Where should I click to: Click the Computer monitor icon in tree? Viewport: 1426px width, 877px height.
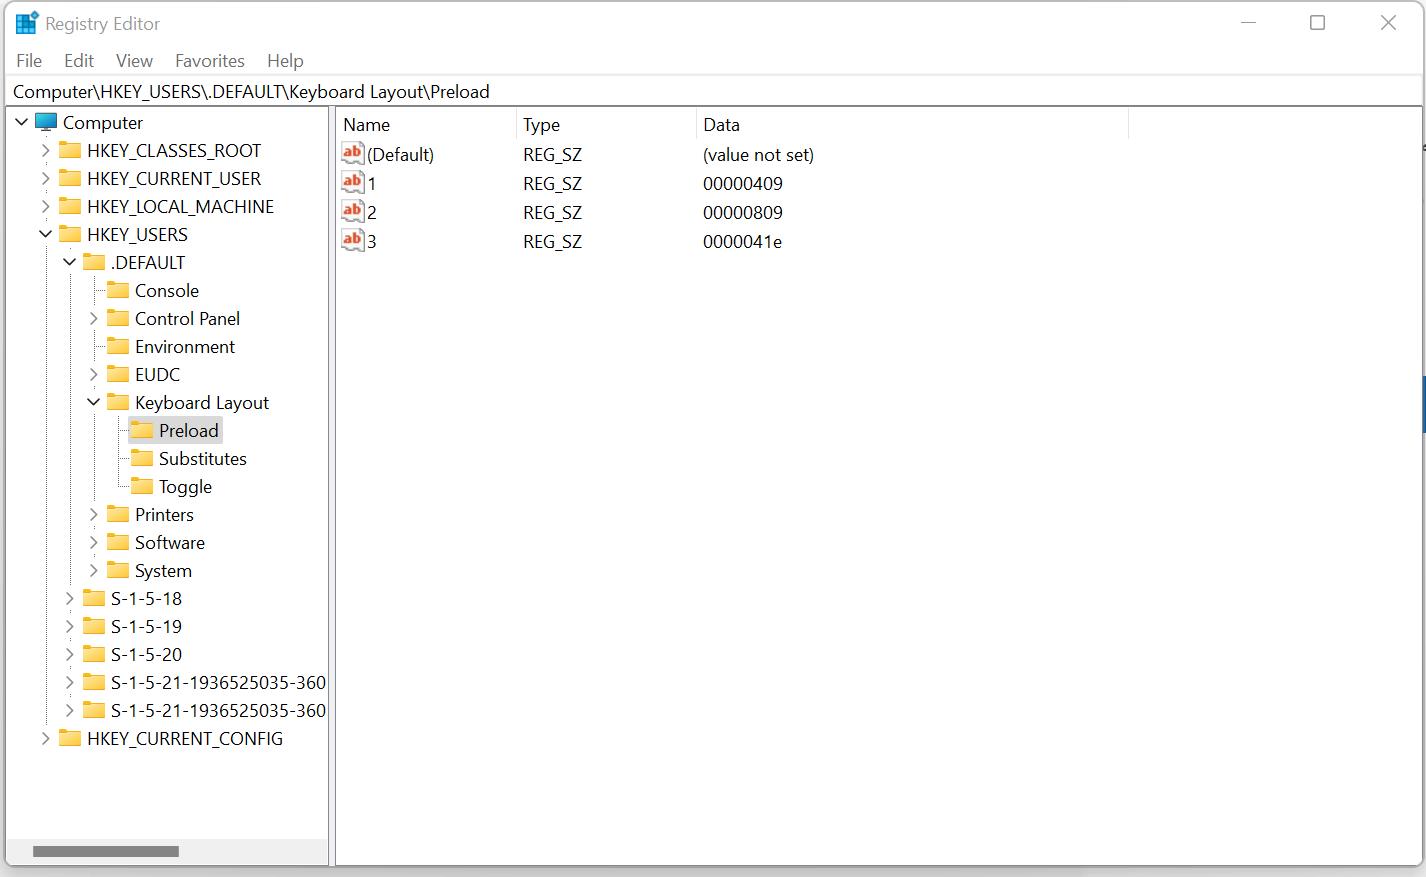click(46, 122)
